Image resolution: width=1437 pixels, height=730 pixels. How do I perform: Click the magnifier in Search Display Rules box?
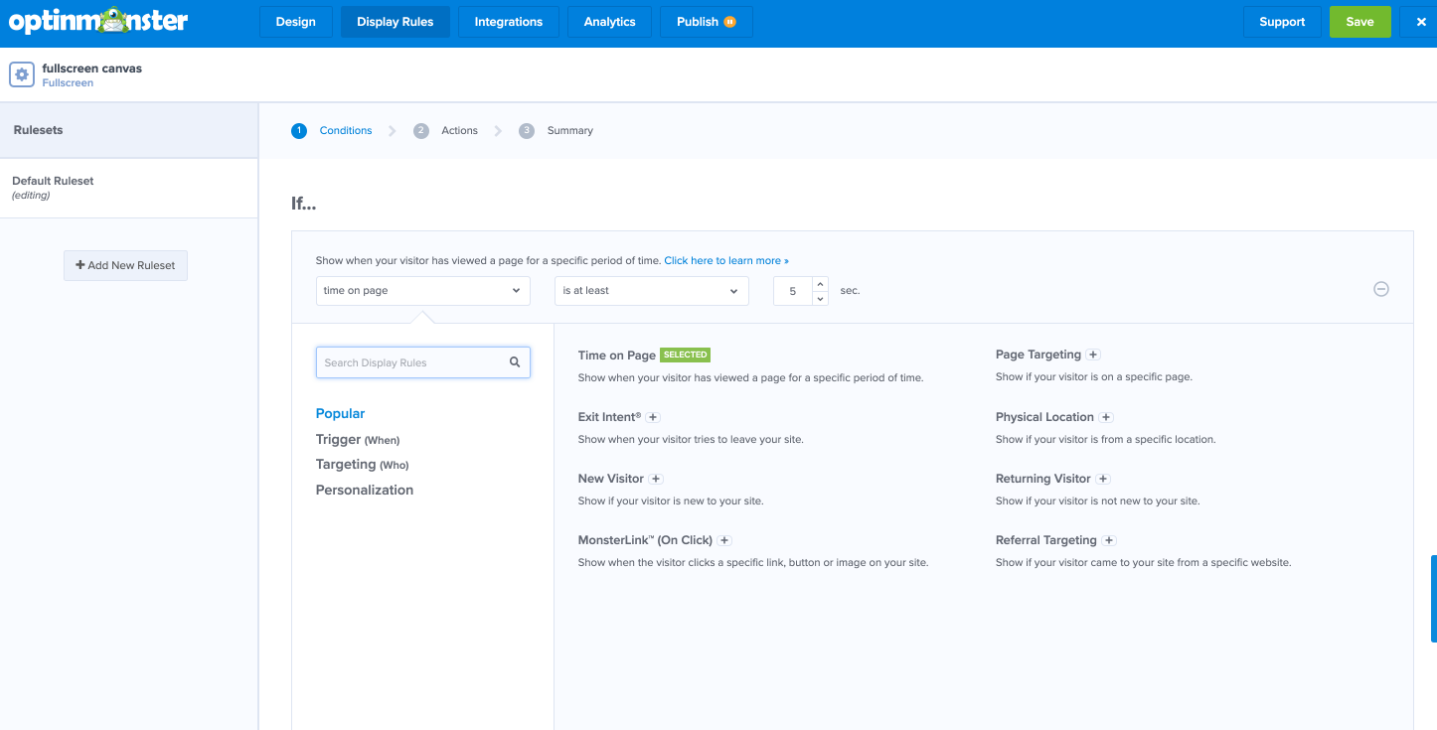click(x=515, y=361)
